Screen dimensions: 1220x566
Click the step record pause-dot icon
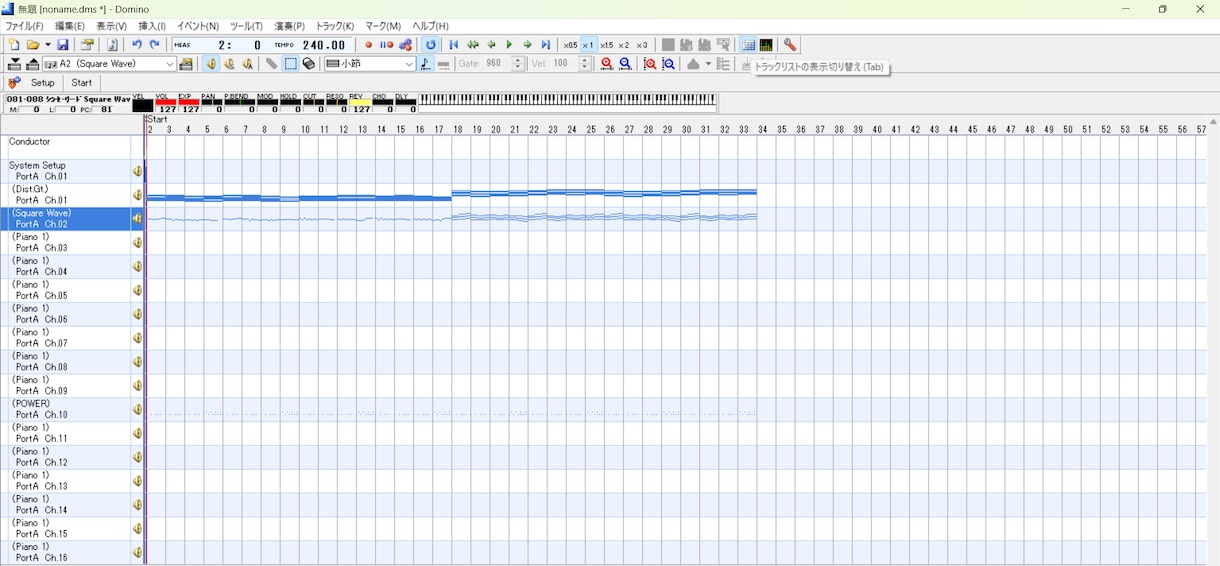coord(386,45)
